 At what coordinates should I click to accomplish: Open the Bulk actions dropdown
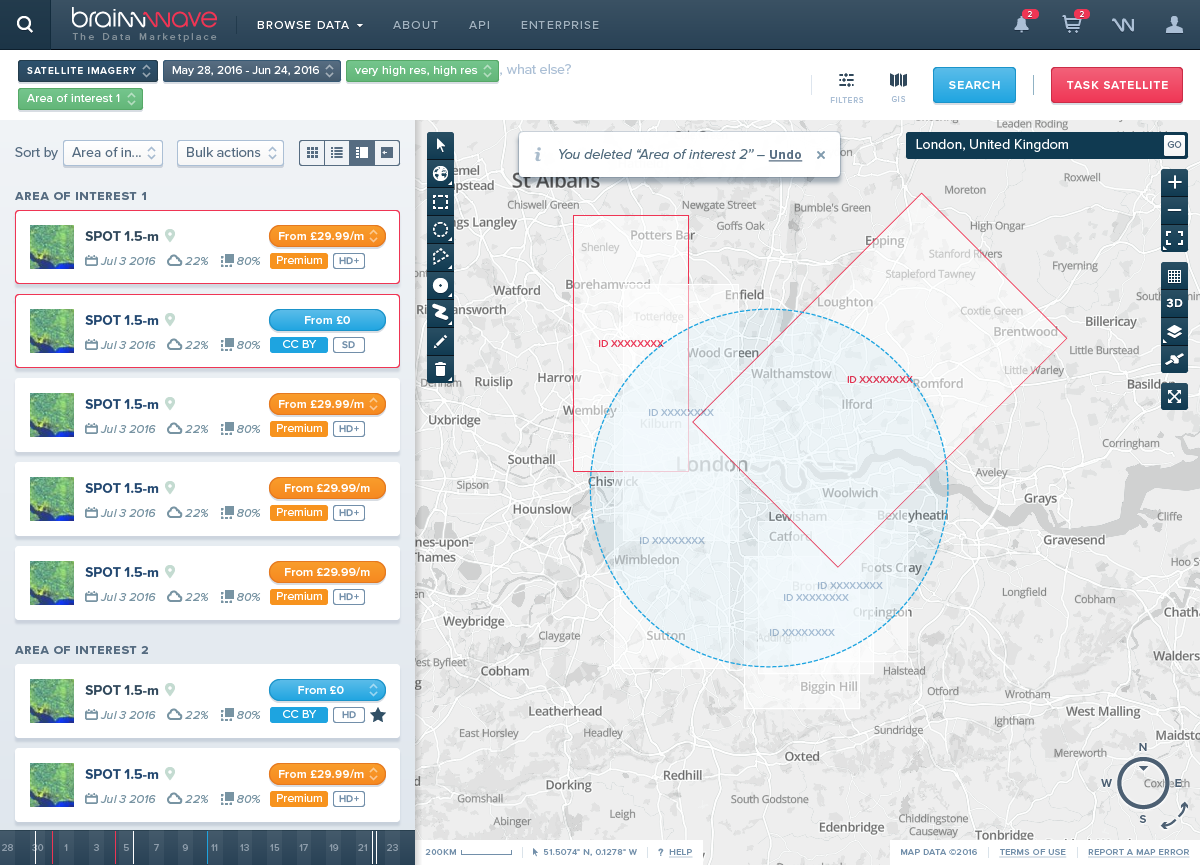point(230,153)
